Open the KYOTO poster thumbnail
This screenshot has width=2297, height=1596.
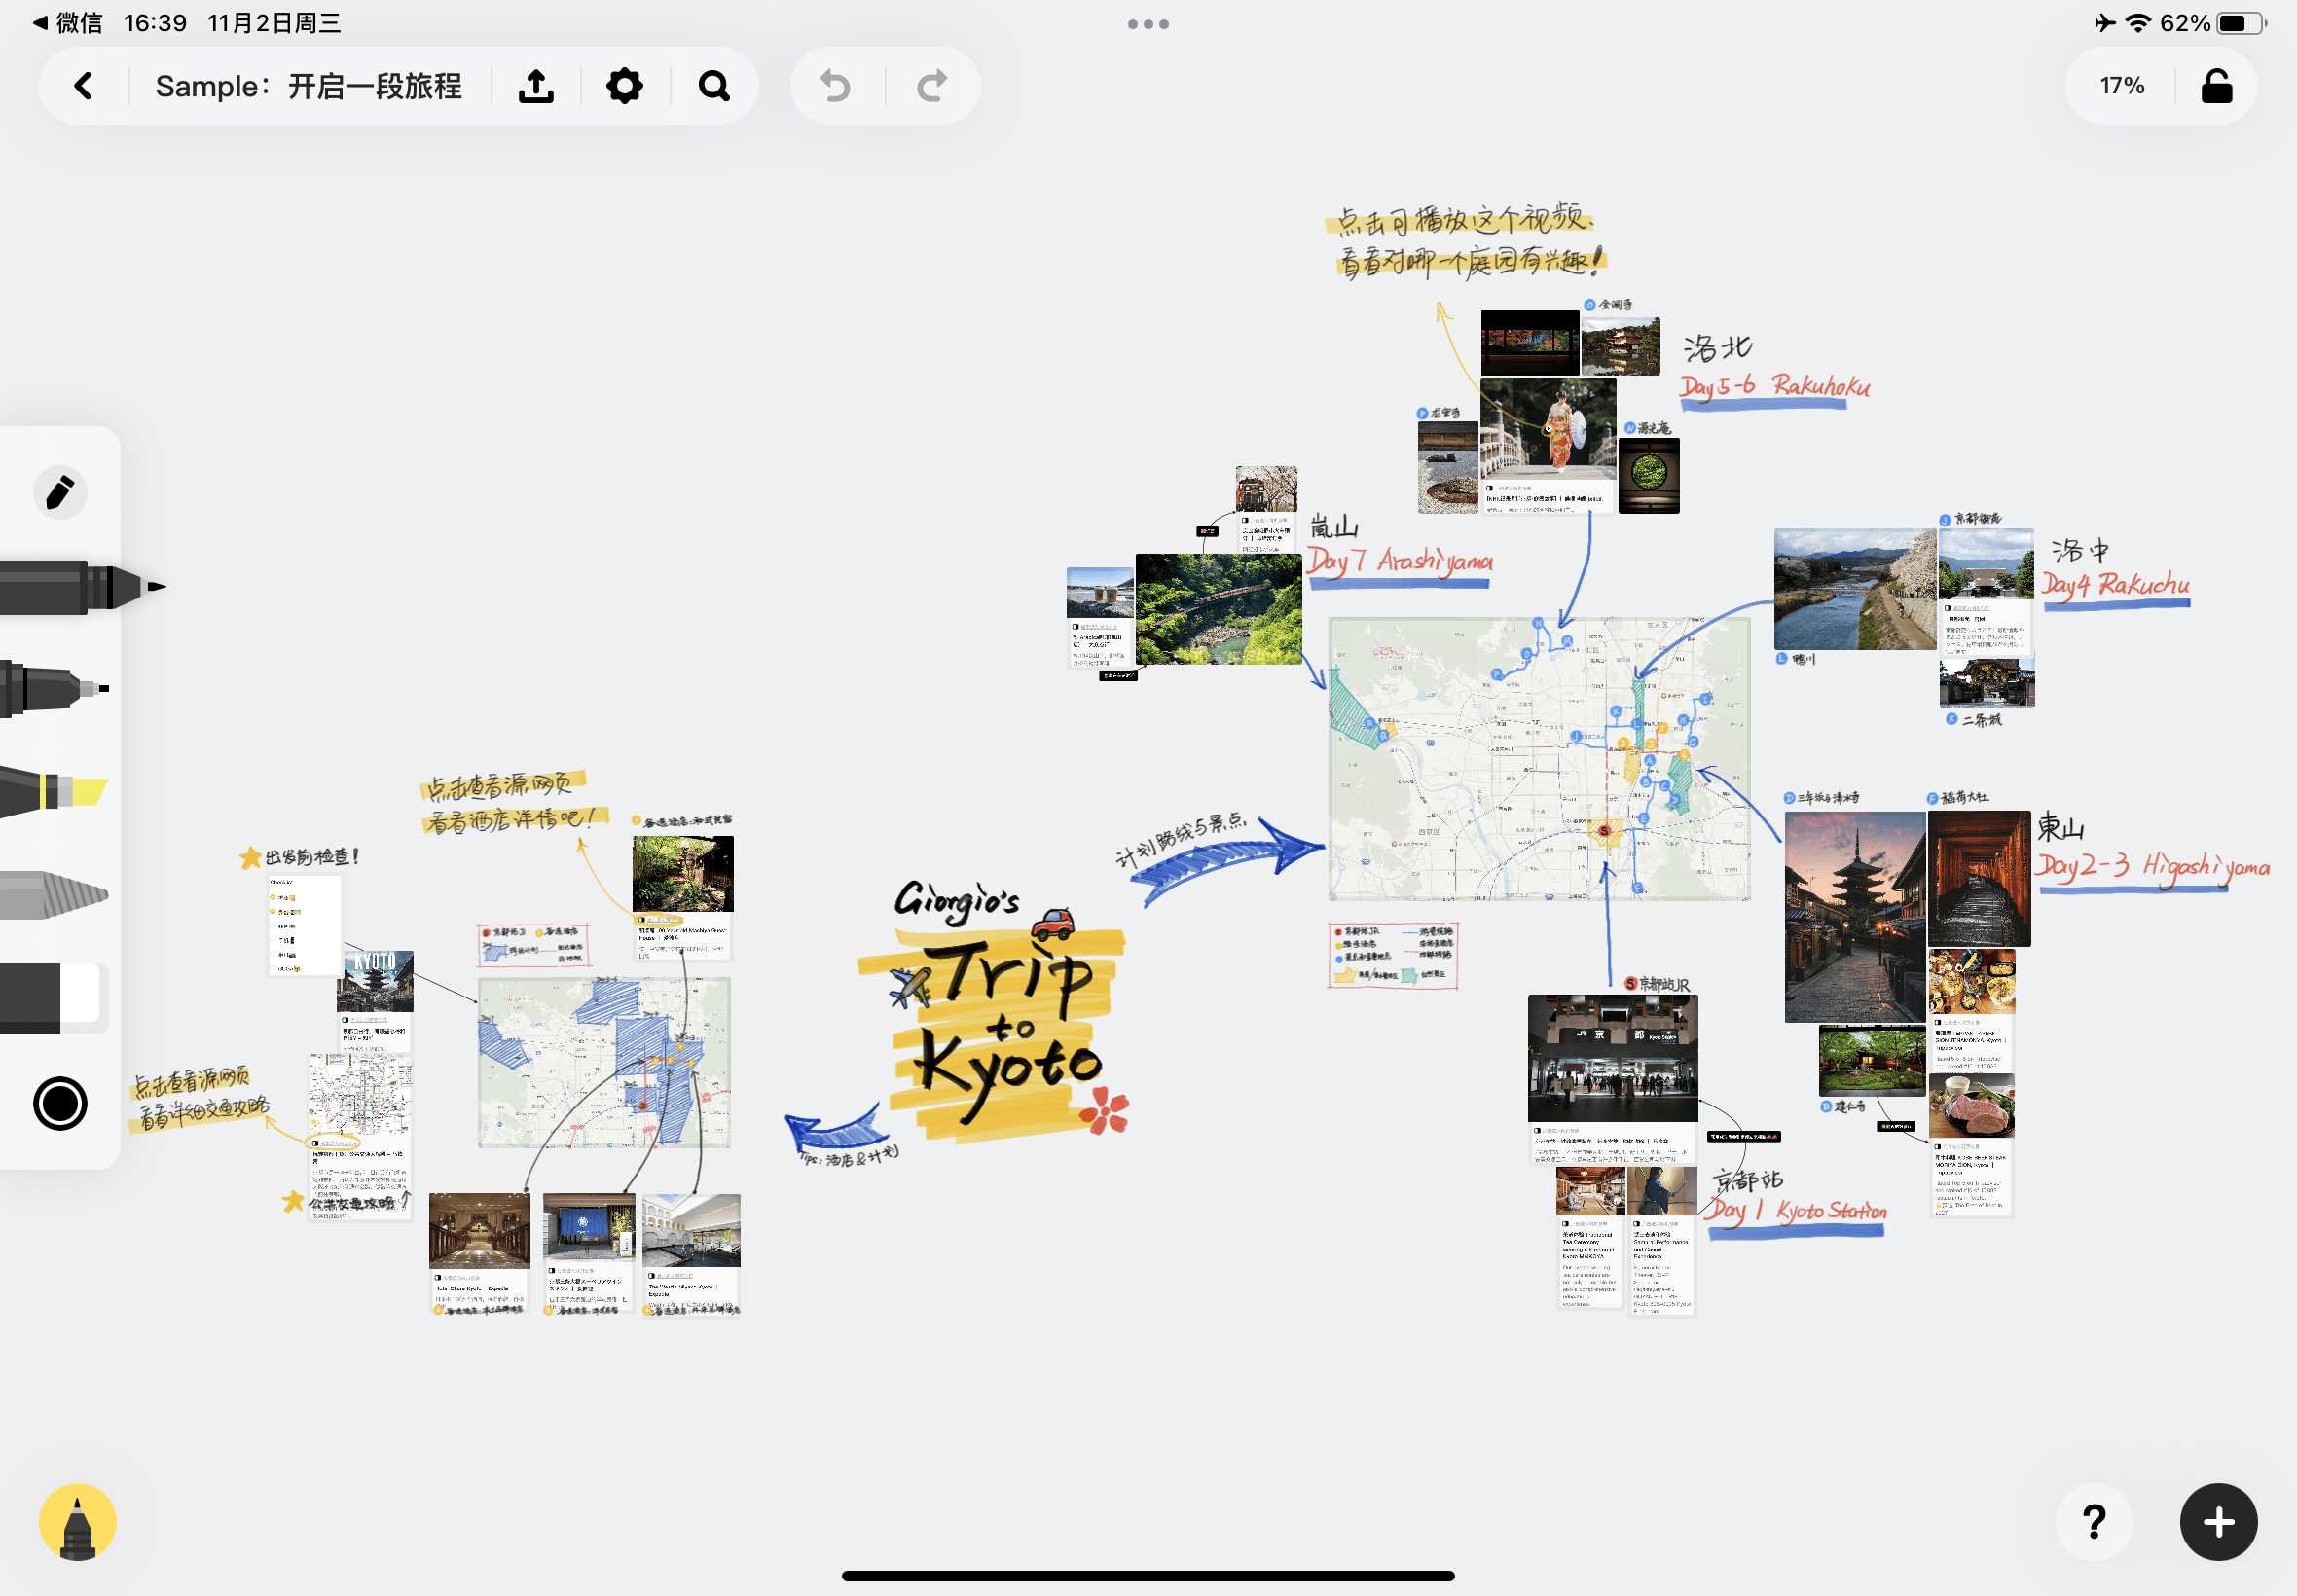tap(375, 981)
